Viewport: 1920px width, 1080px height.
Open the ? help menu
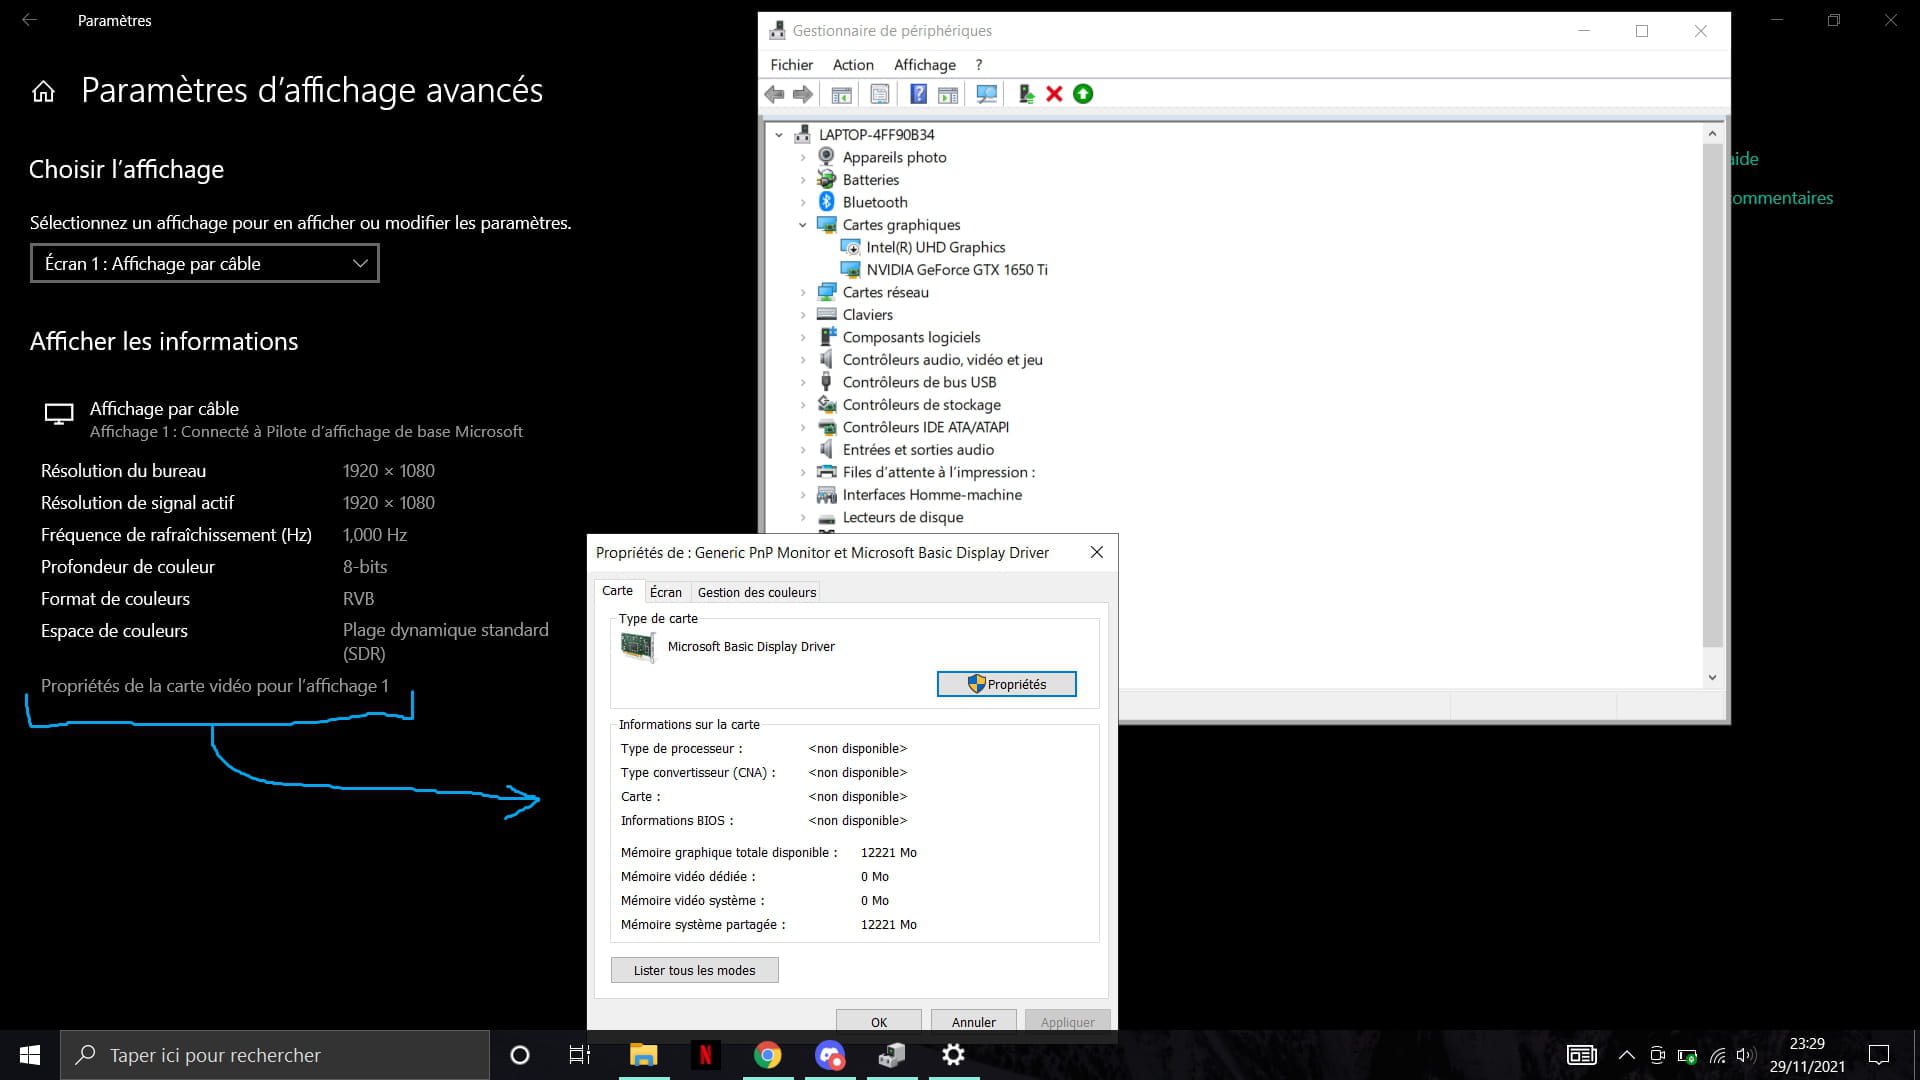[979, 65]
